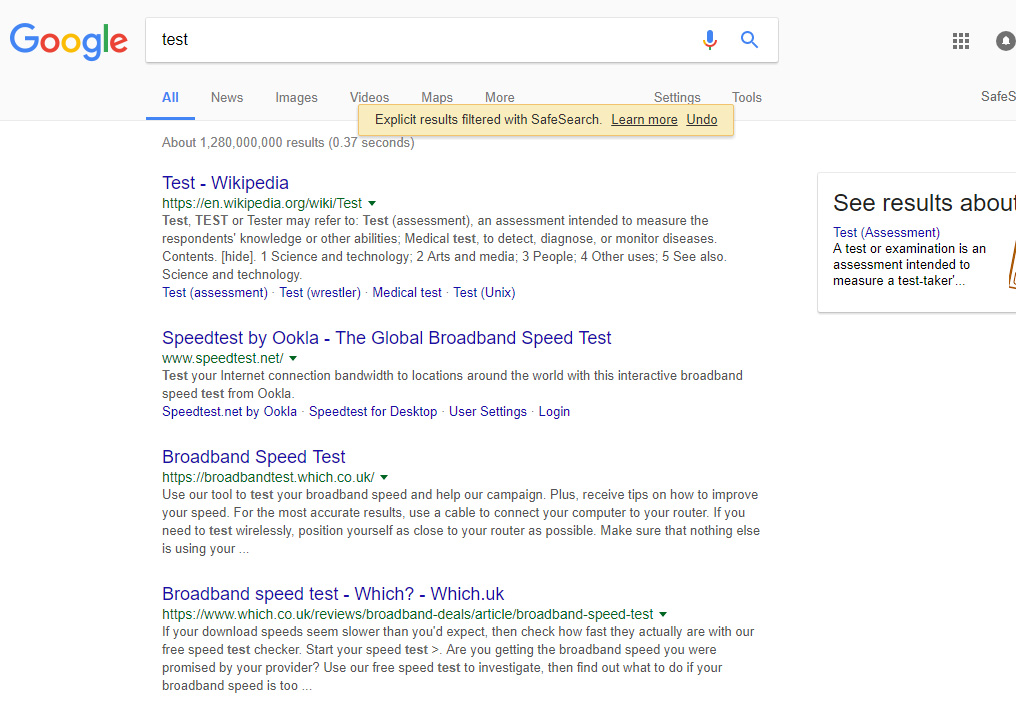Open dropdown beside the which.co.uk reviews URL
This screenshot has height=723, width=1016.
click(663, 614)
